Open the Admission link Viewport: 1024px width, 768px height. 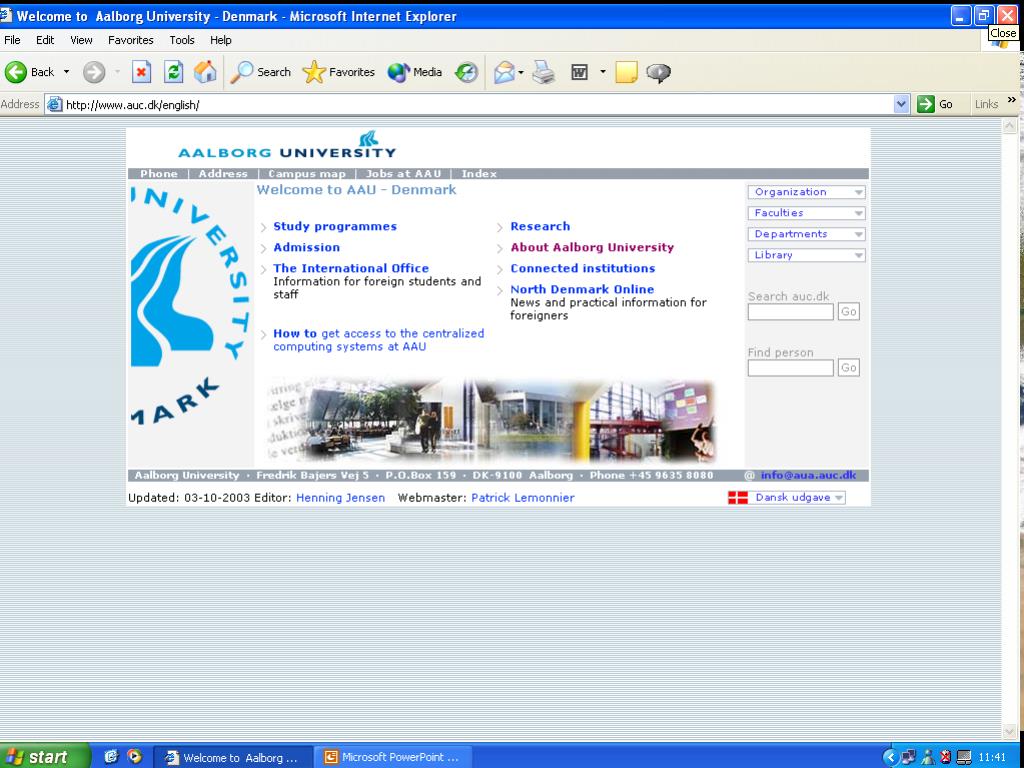tap(306, 247)
